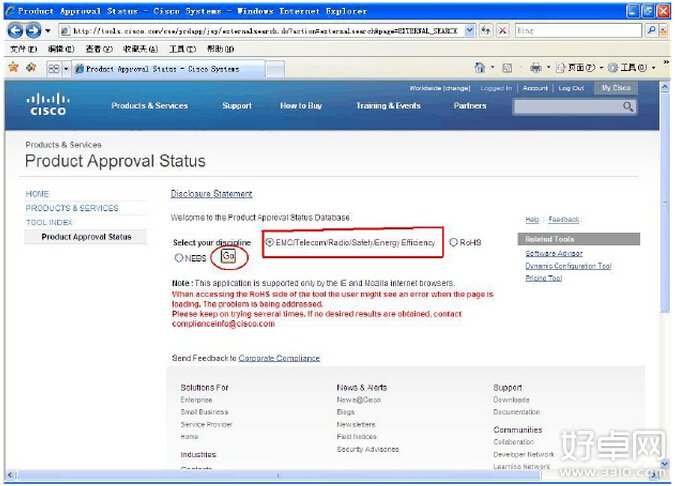Click the Help link

[532, 220]
